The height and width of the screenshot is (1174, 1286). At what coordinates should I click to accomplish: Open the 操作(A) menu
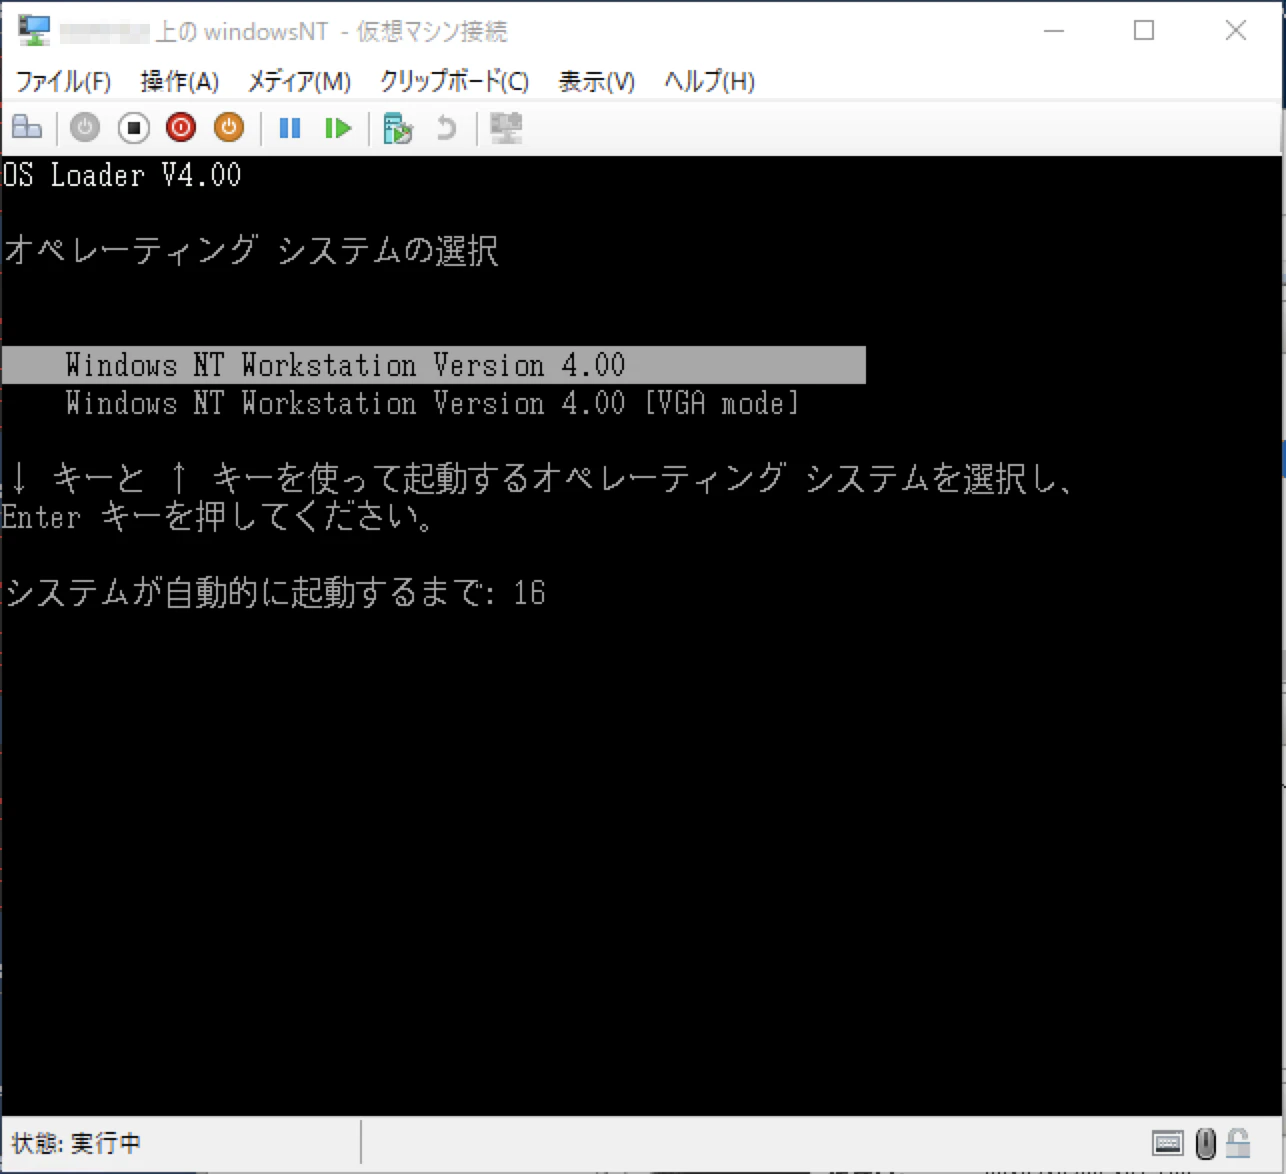point(180,81)
